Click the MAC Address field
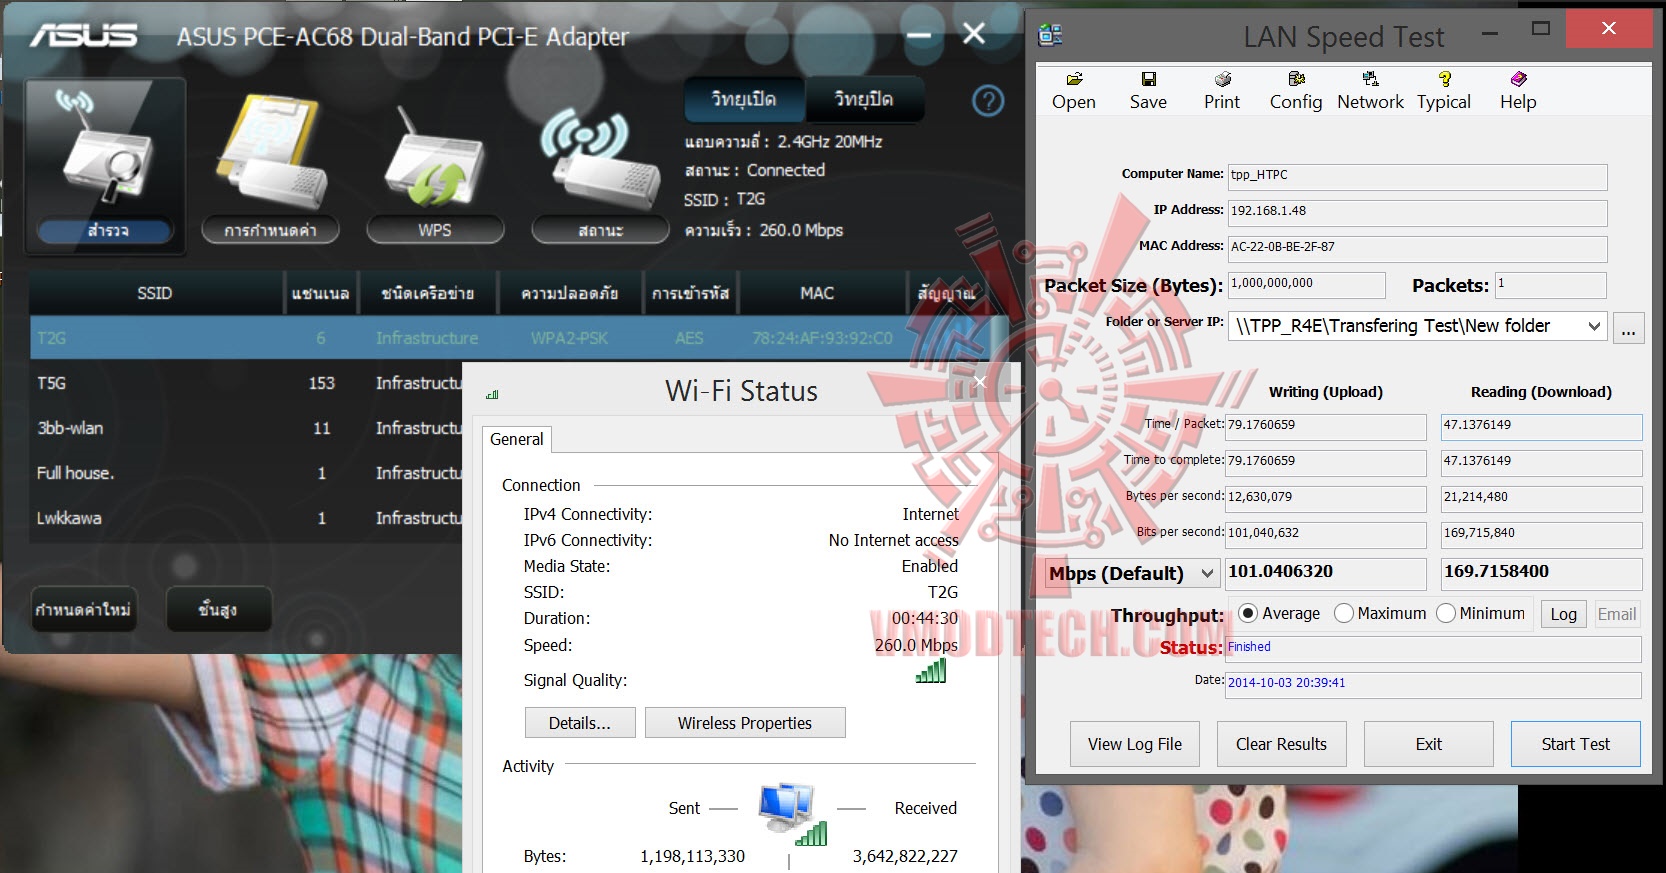The height and width of the screenshot is (873, 1666). 1417,248
